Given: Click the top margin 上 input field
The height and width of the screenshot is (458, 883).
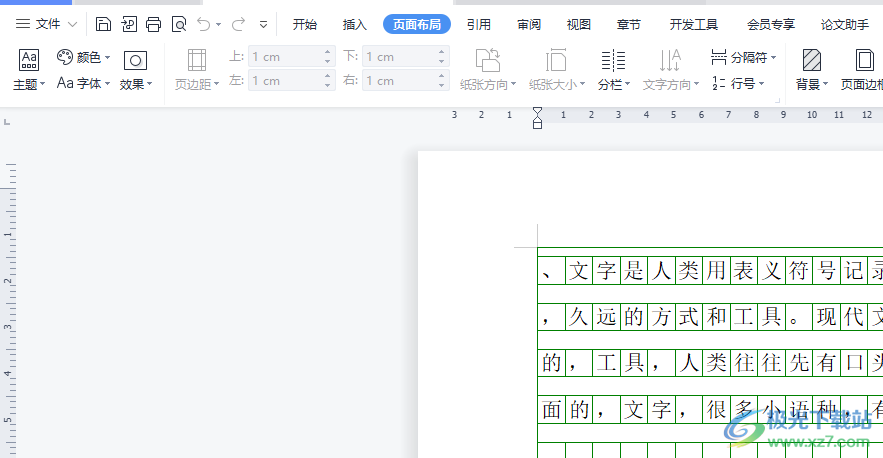Looking at the screenshot, I should click(286, 56).
